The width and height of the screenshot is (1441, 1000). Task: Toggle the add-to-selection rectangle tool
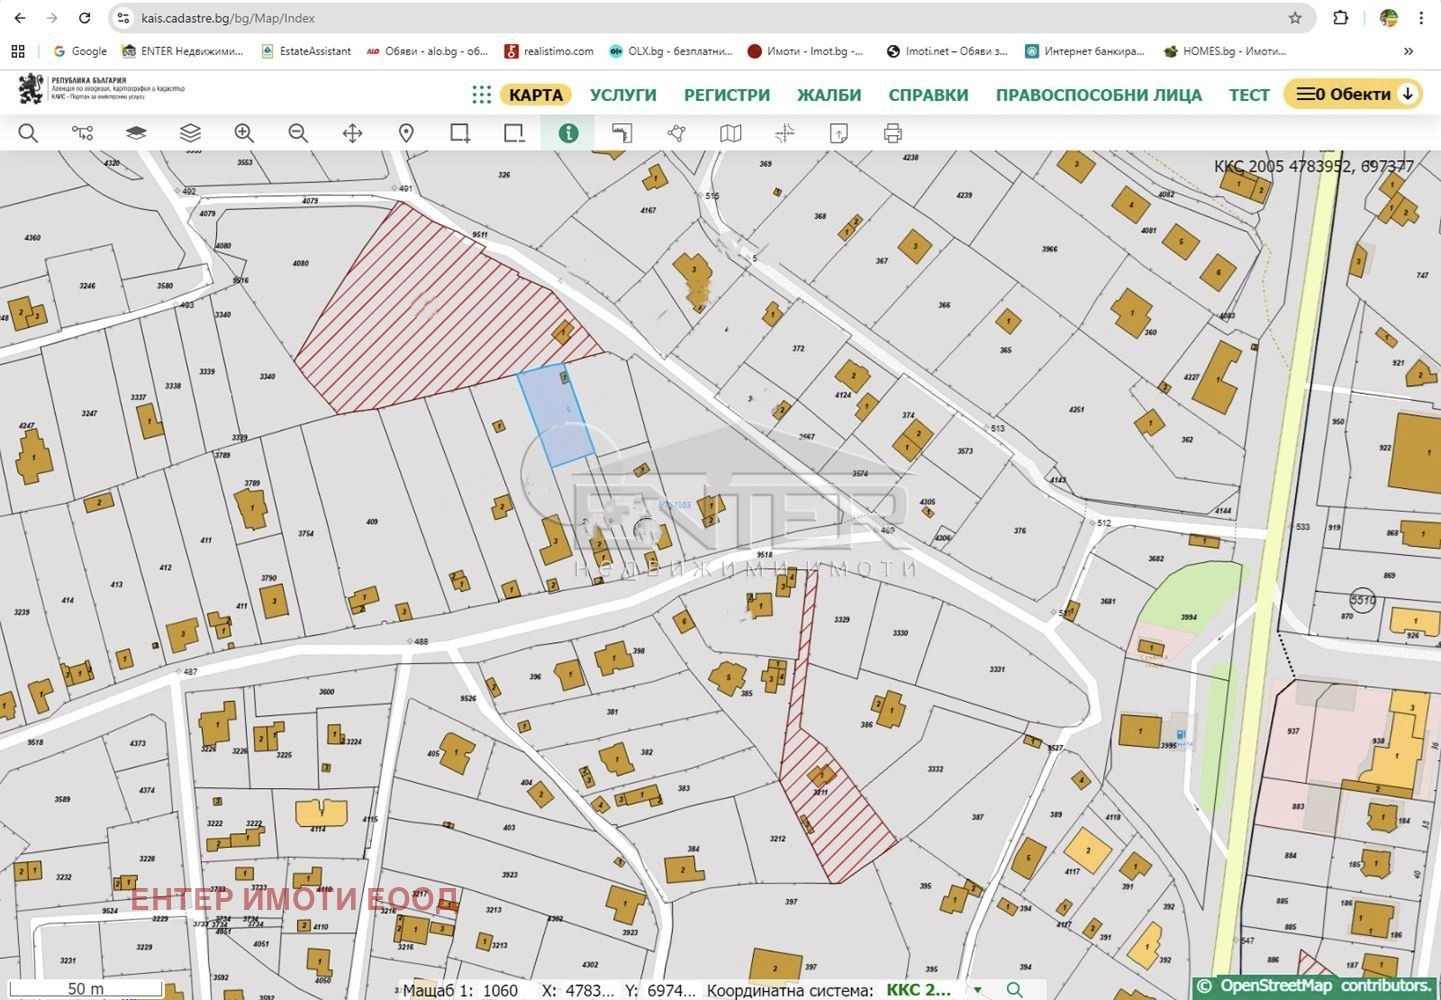[460, 133]
